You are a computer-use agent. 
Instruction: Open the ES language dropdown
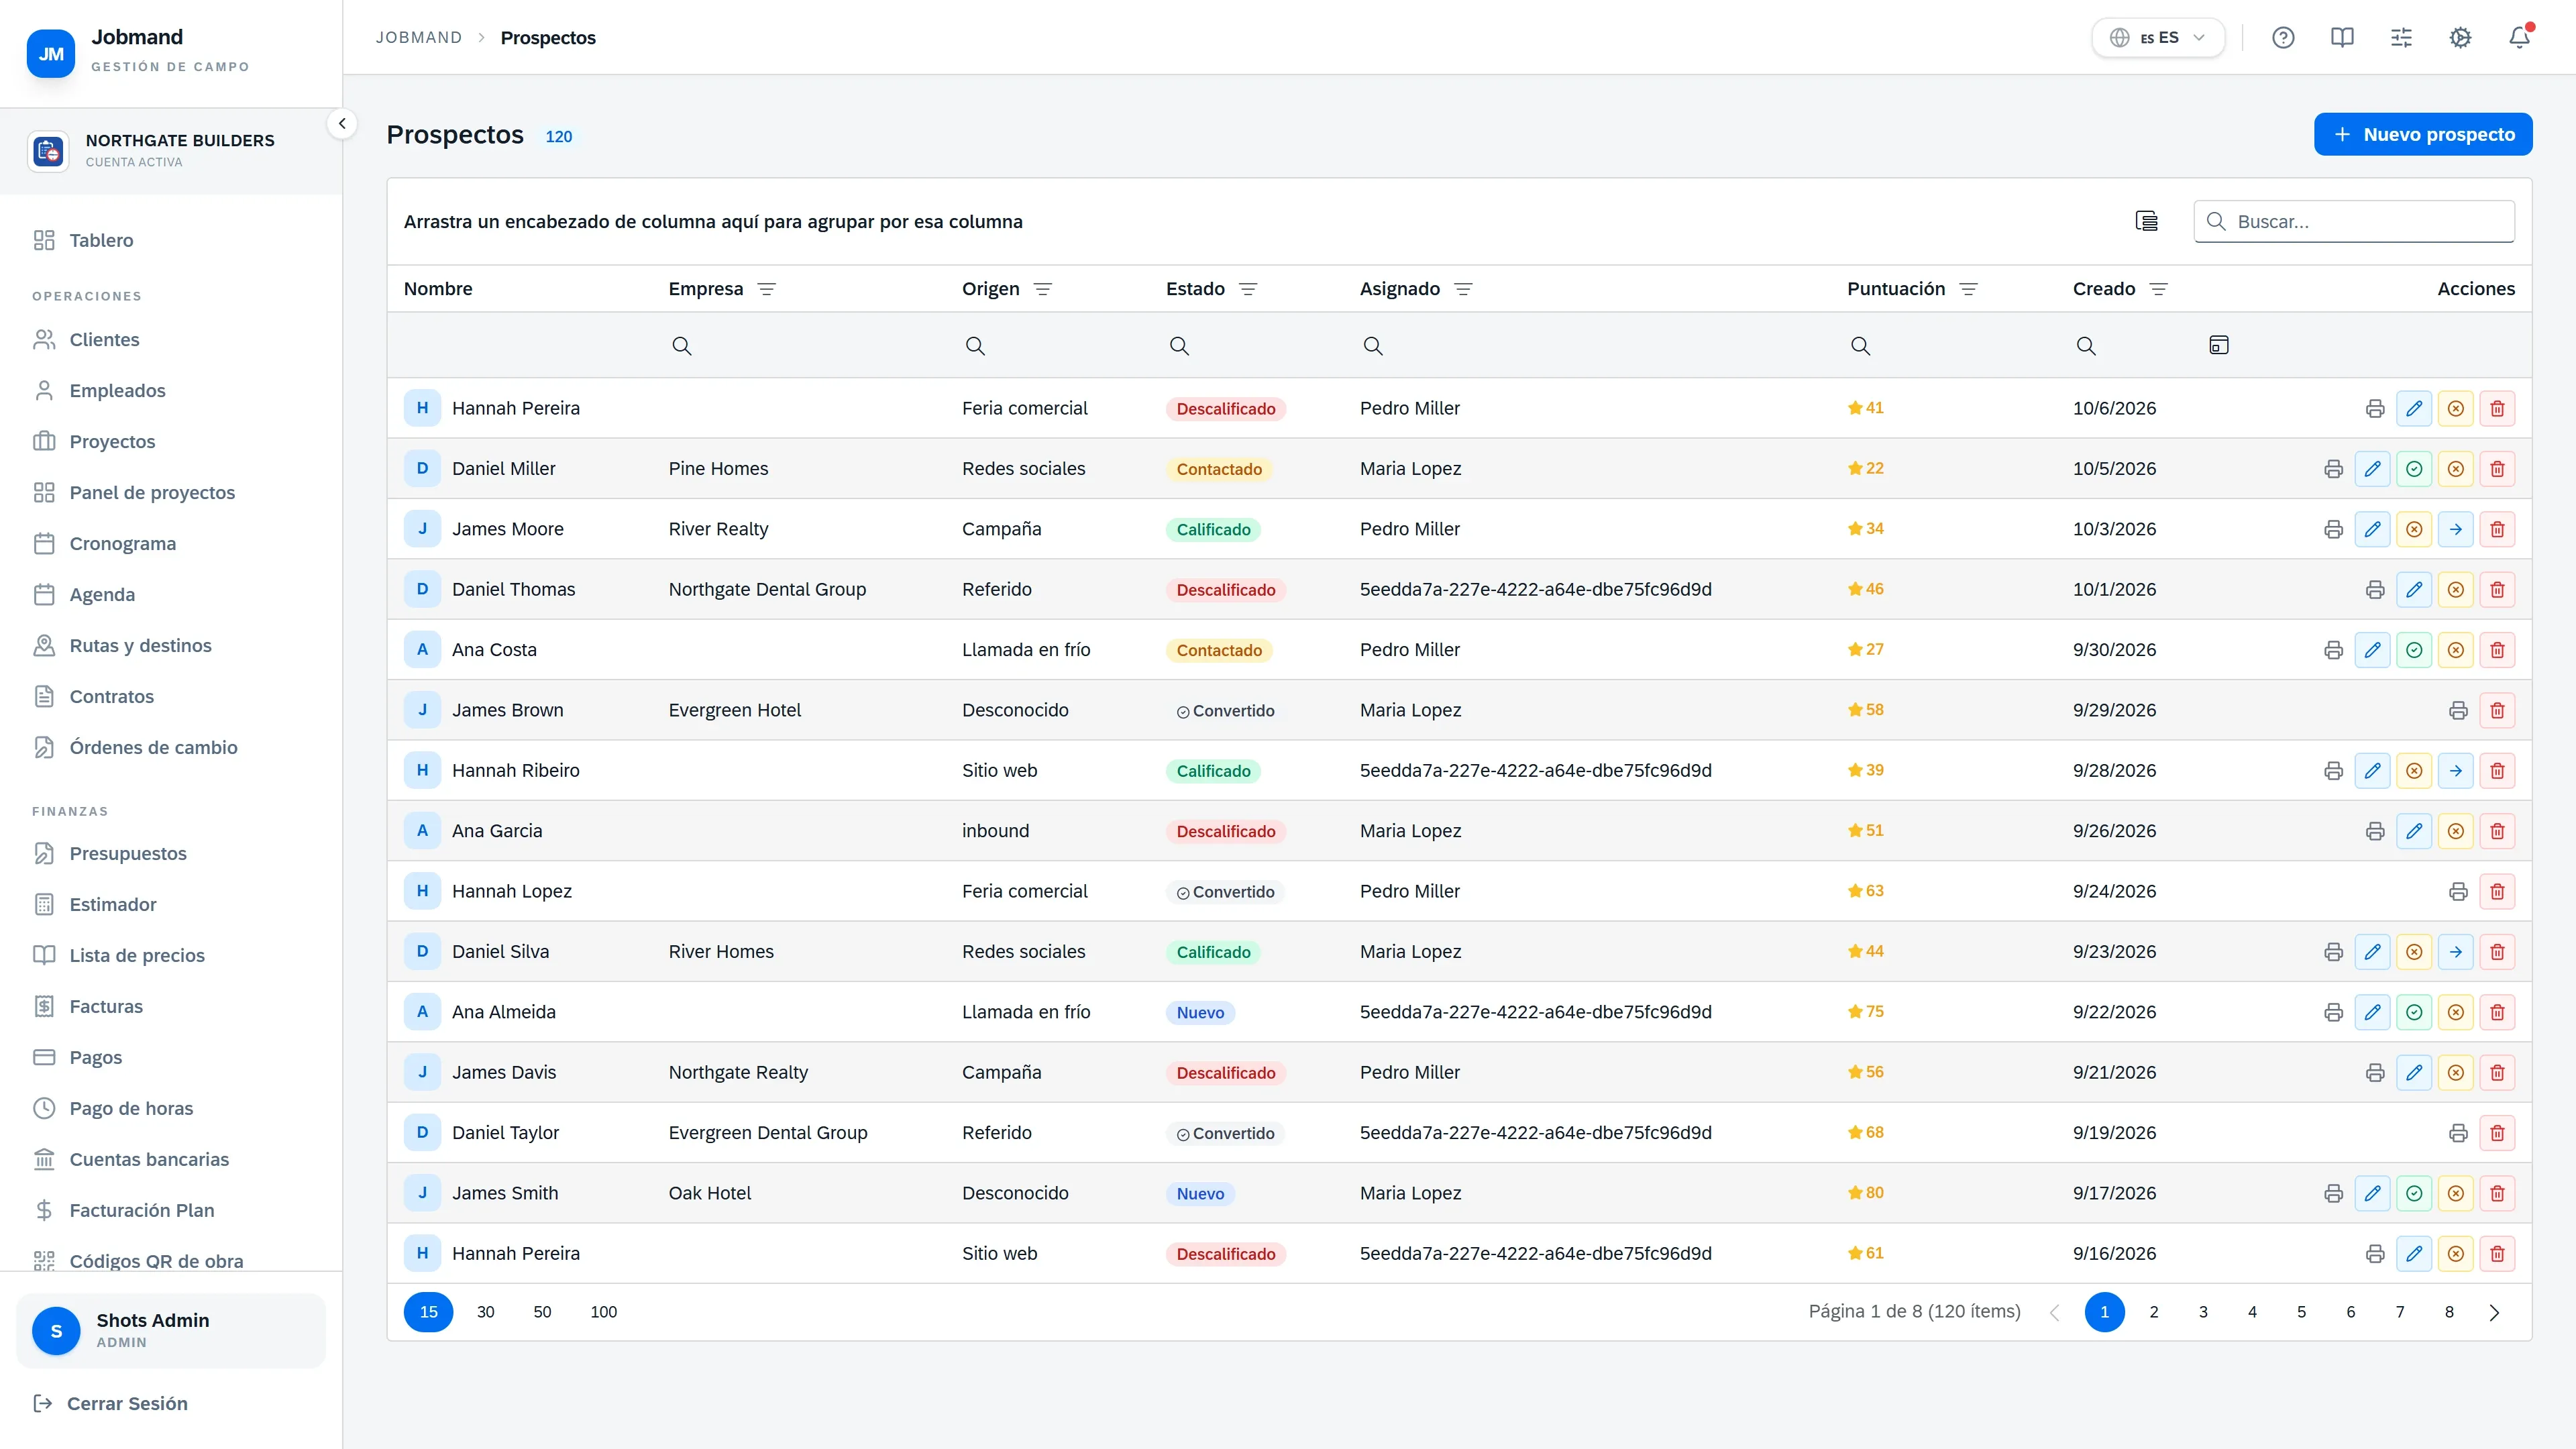pyautogui.click(x=2158, y=38)
